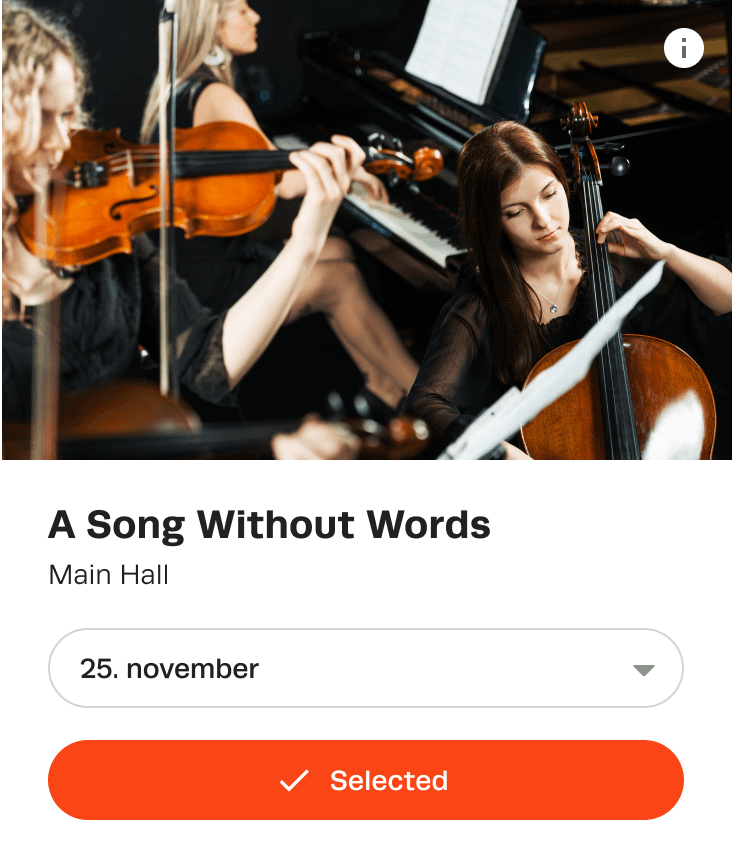Click the orange Selected button
Viewport: 732px width, 868px height.
[366, 780]
